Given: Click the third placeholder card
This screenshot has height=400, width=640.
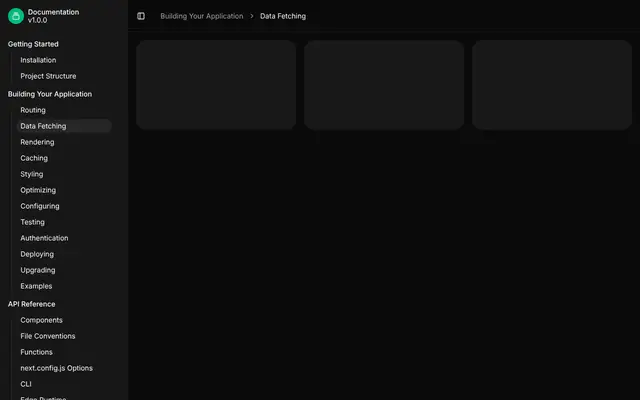Looking at the screenshot, I should coord(552,85).
